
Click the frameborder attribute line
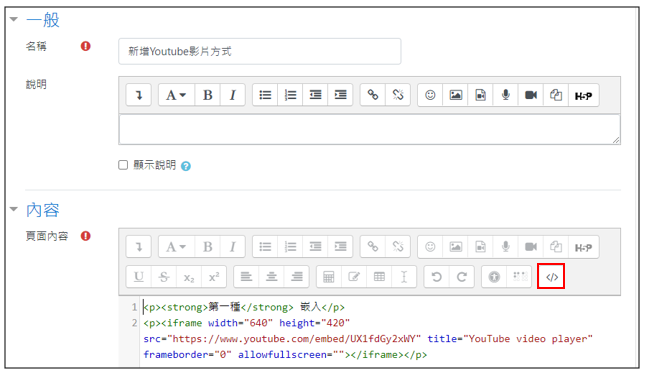tap(285, 355)
